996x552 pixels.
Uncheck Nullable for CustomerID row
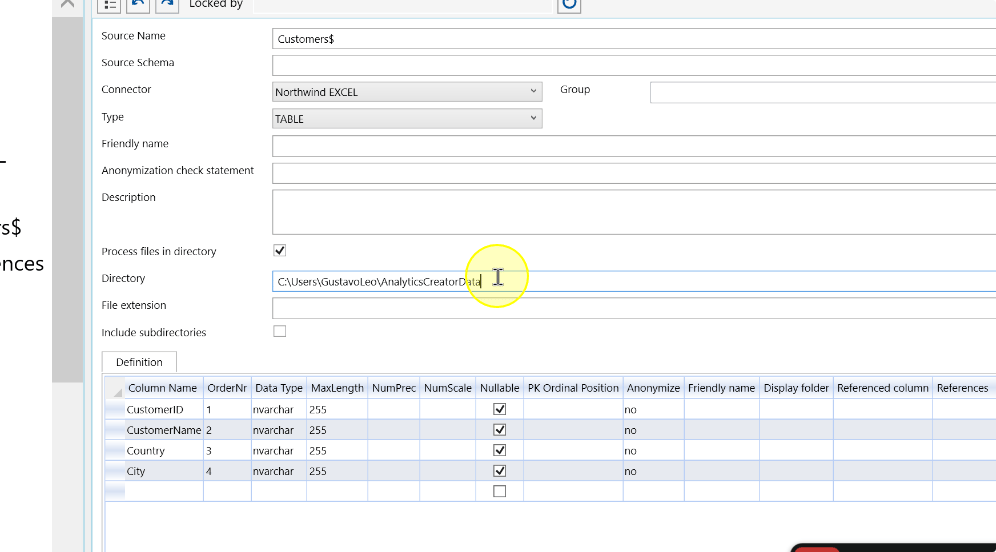(x=500, y=409)
